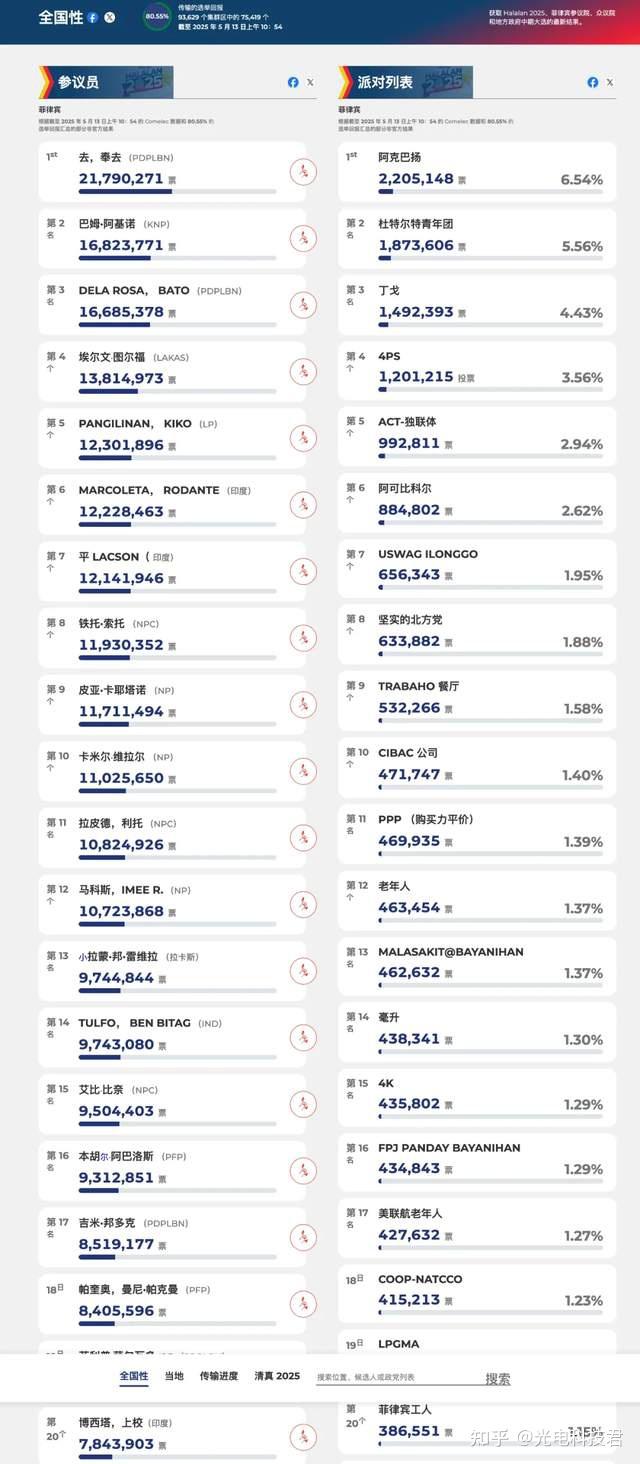Switch to the 当地 tab

pos(174,1376)
